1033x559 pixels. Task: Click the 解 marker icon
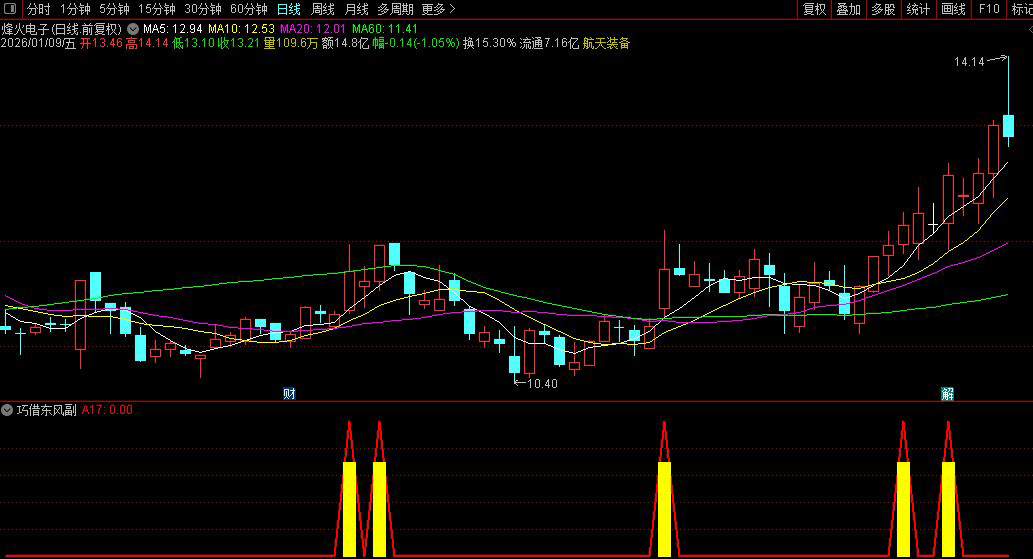click(x=947, y=394)
